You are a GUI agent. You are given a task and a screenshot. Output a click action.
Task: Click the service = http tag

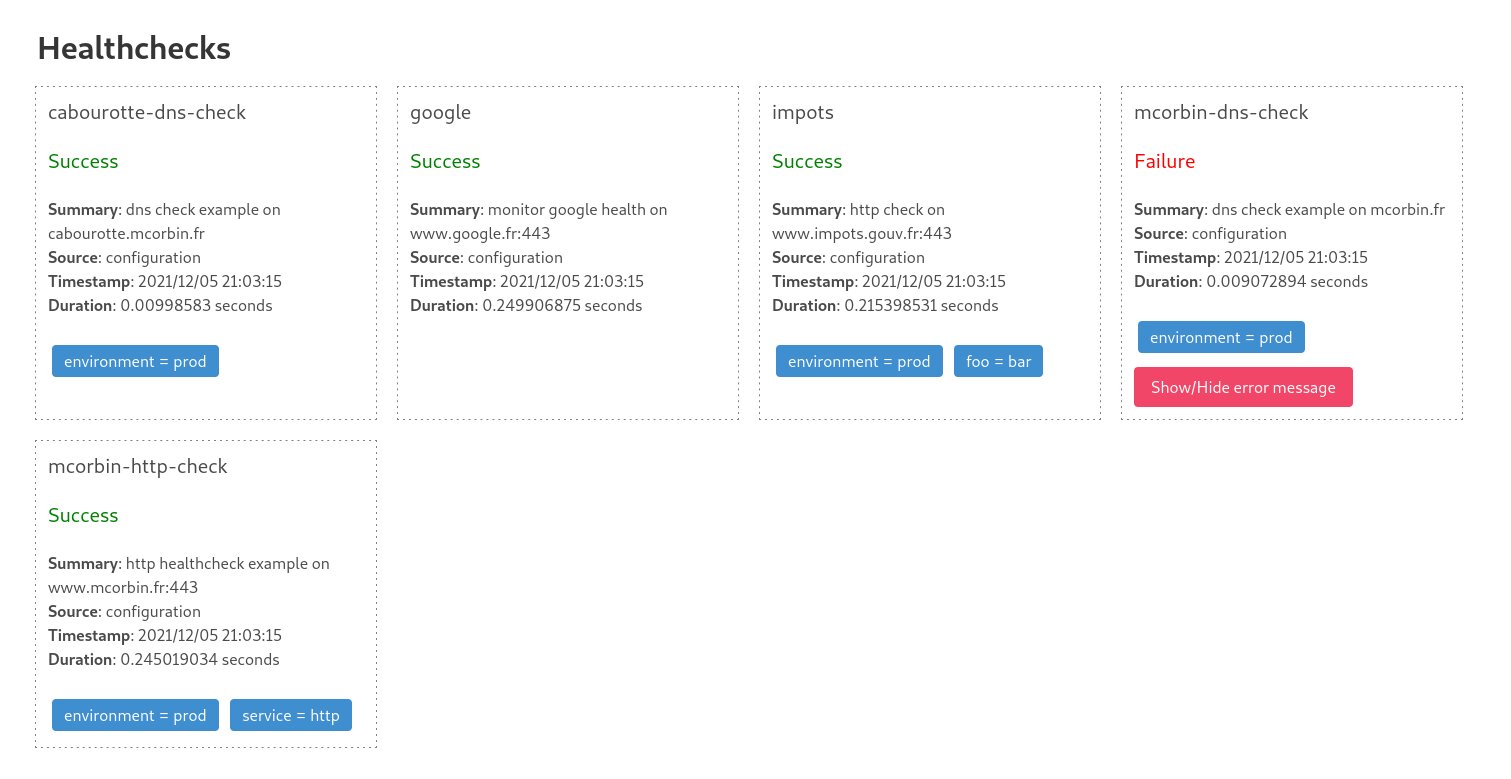click(291, 715)
